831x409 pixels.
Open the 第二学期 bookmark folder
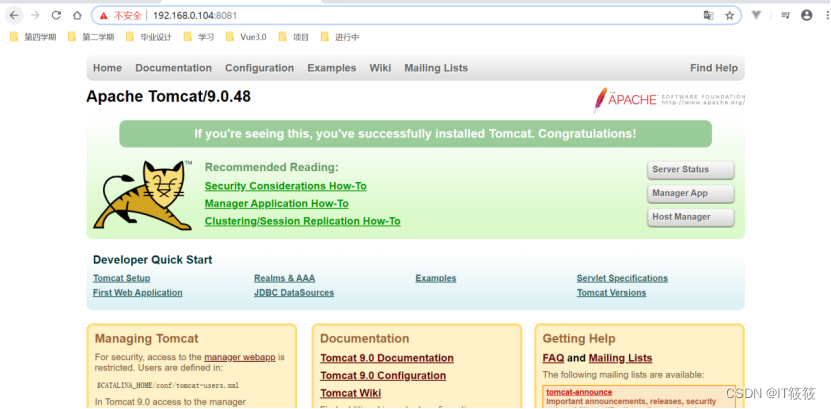91,37
